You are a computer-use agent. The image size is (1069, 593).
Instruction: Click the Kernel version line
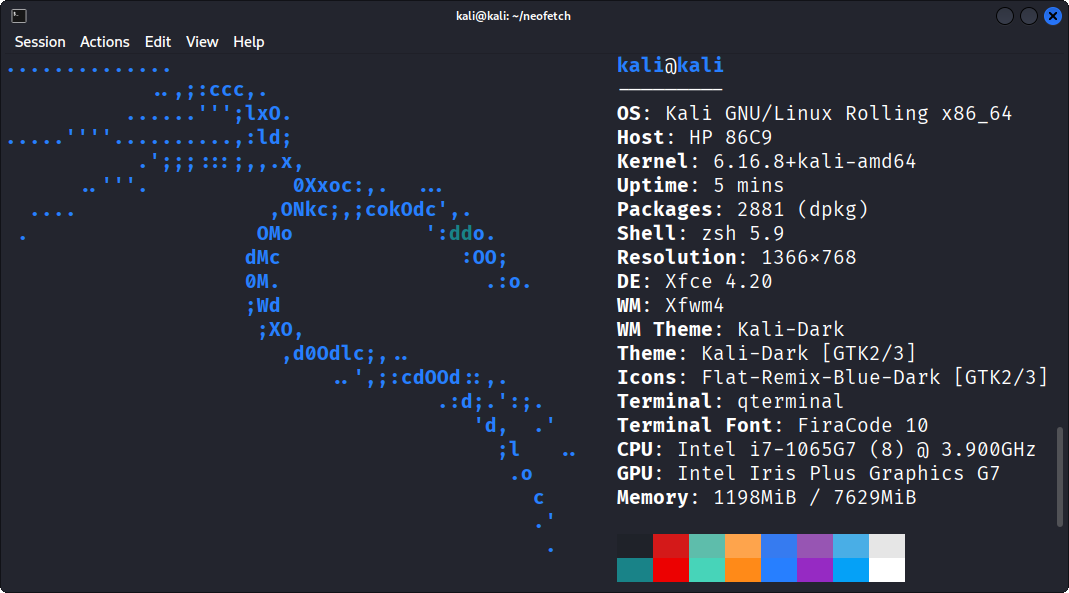click(x=766, y=161)
